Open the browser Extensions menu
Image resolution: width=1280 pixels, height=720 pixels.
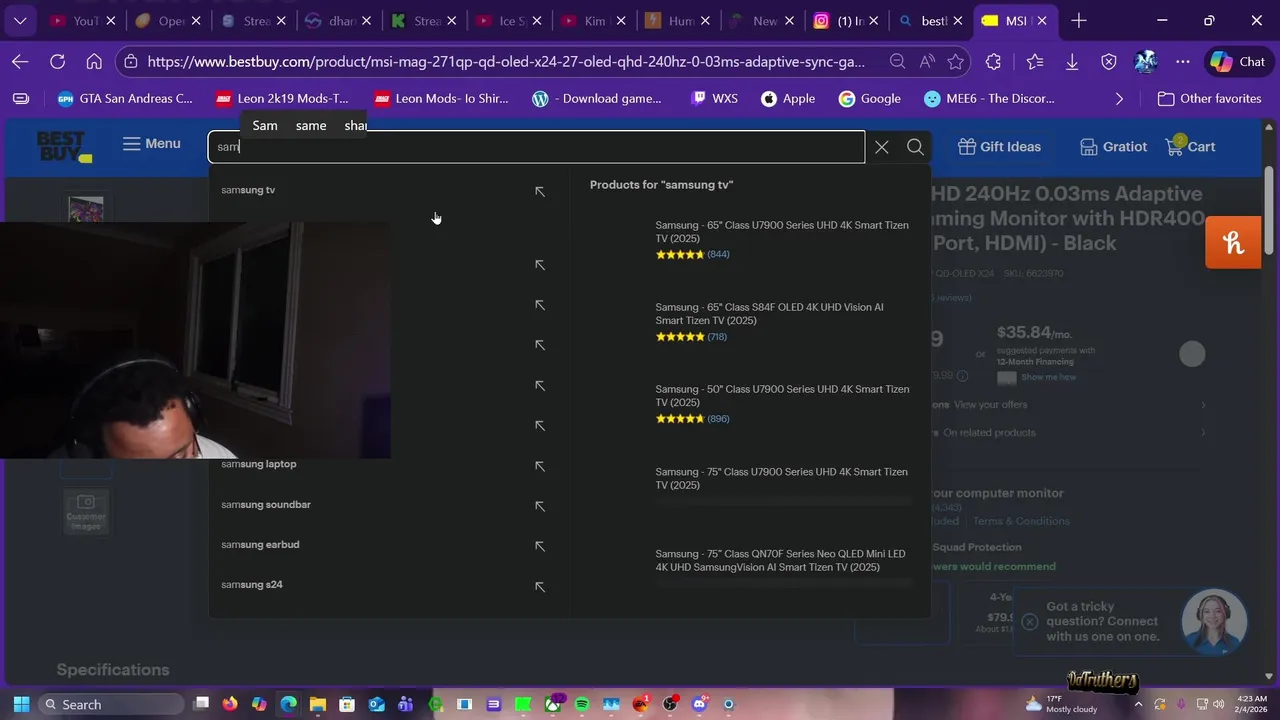click(993, 62)
